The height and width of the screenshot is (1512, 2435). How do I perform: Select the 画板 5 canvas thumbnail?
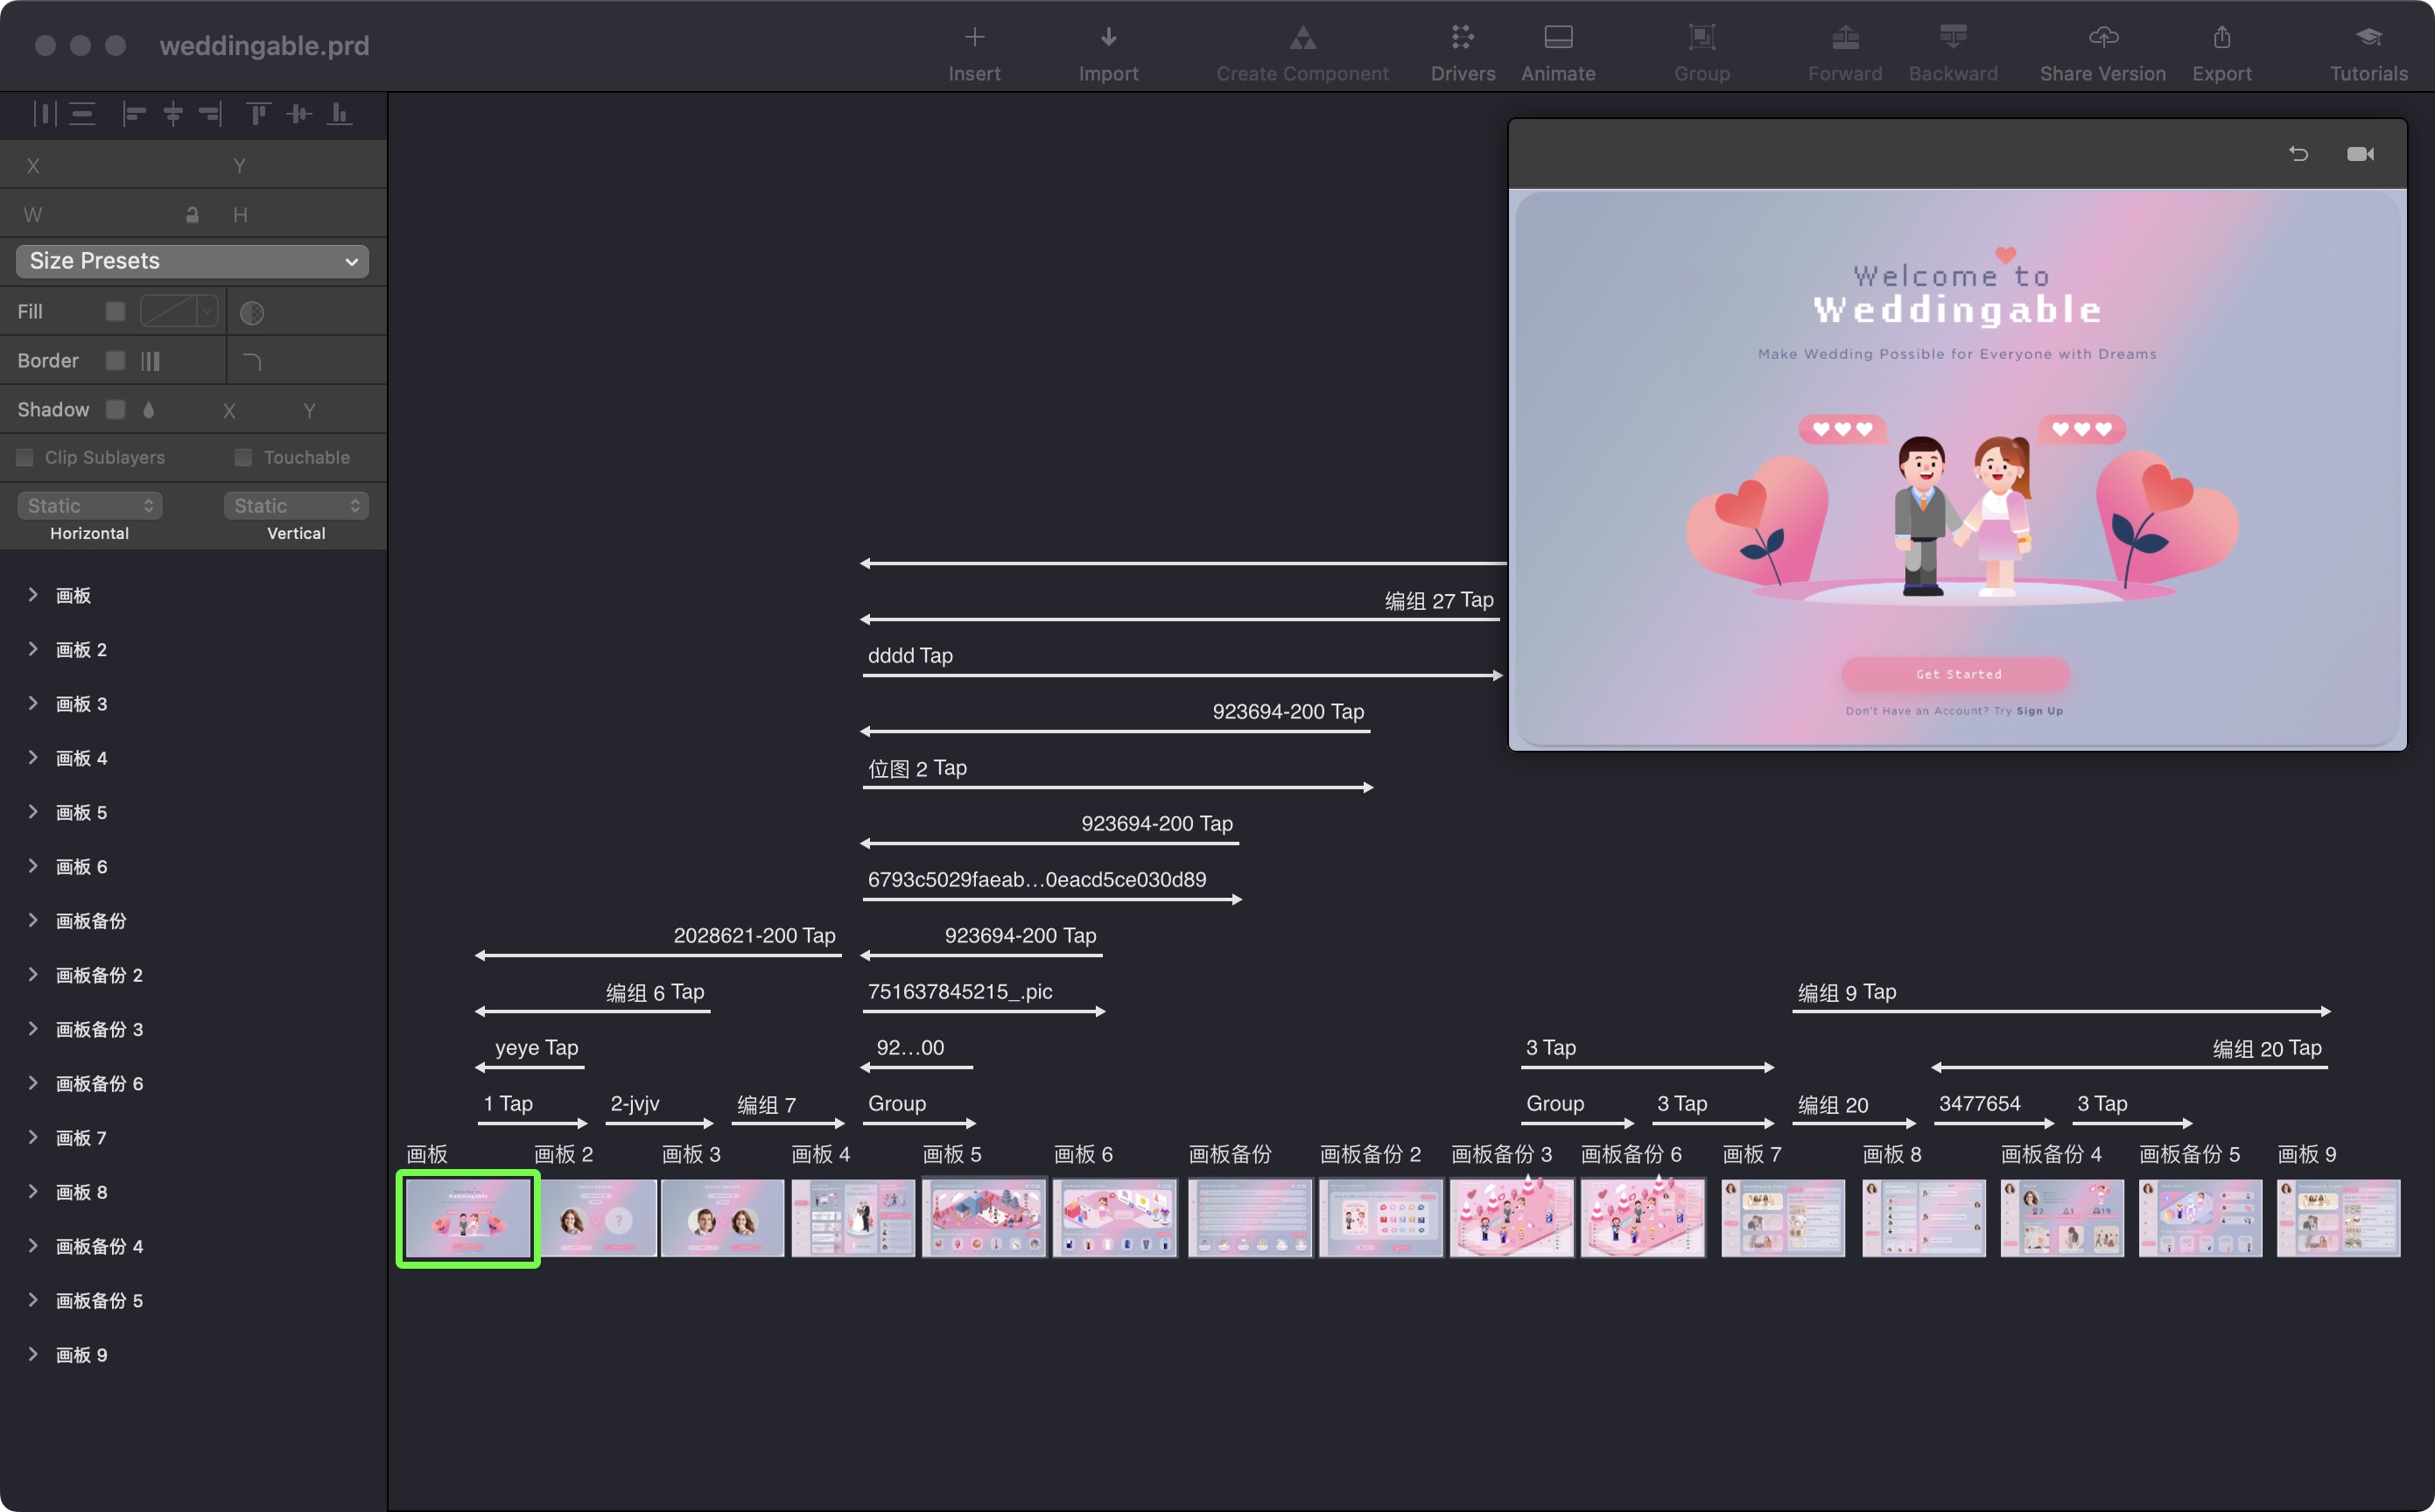984,1218
